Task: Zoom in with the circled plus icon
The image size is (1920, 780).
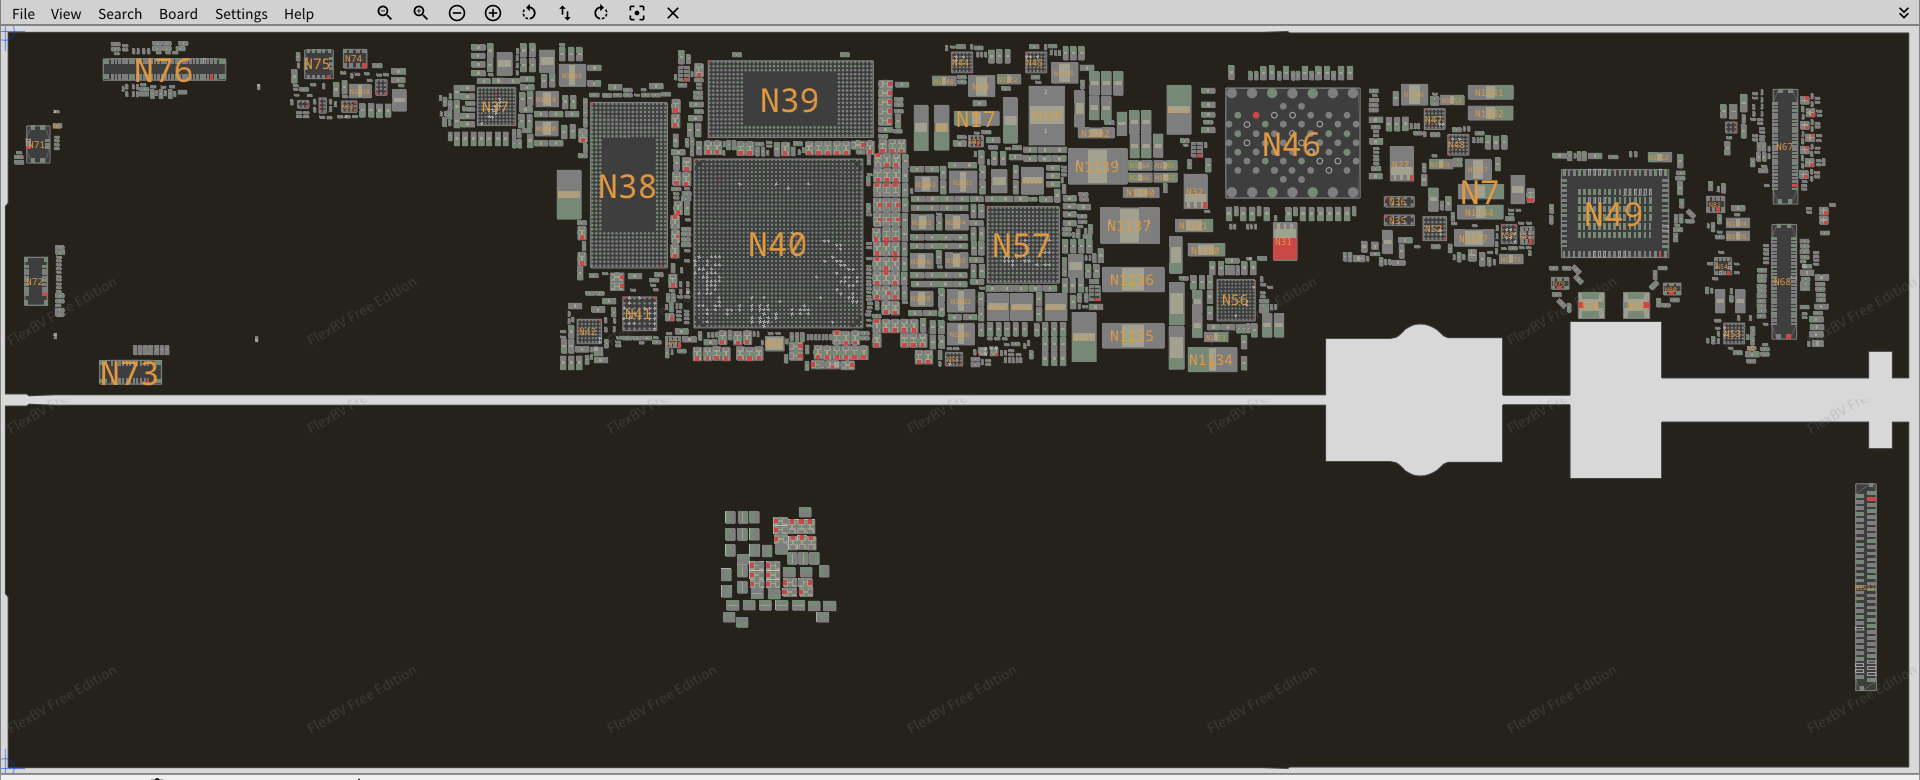Action: point(493,13)
